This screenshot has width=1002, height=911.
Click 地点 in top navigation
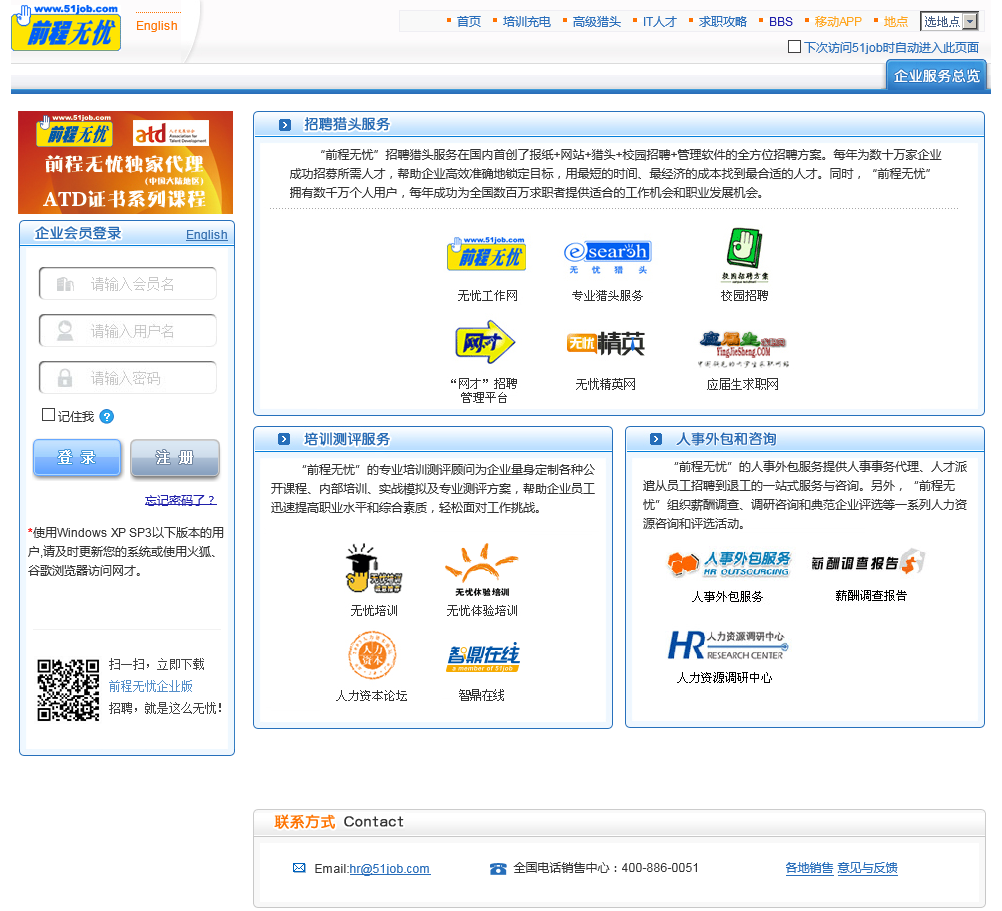click(895, 22)
